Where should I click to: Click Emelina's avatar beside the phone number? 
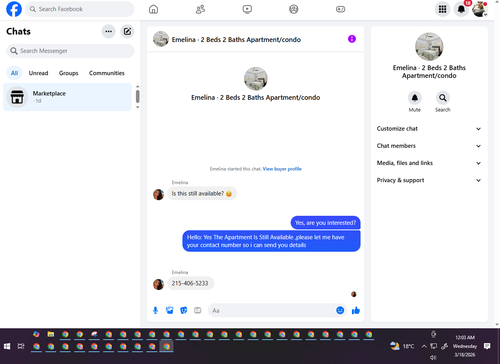click(x=158, y=284)
